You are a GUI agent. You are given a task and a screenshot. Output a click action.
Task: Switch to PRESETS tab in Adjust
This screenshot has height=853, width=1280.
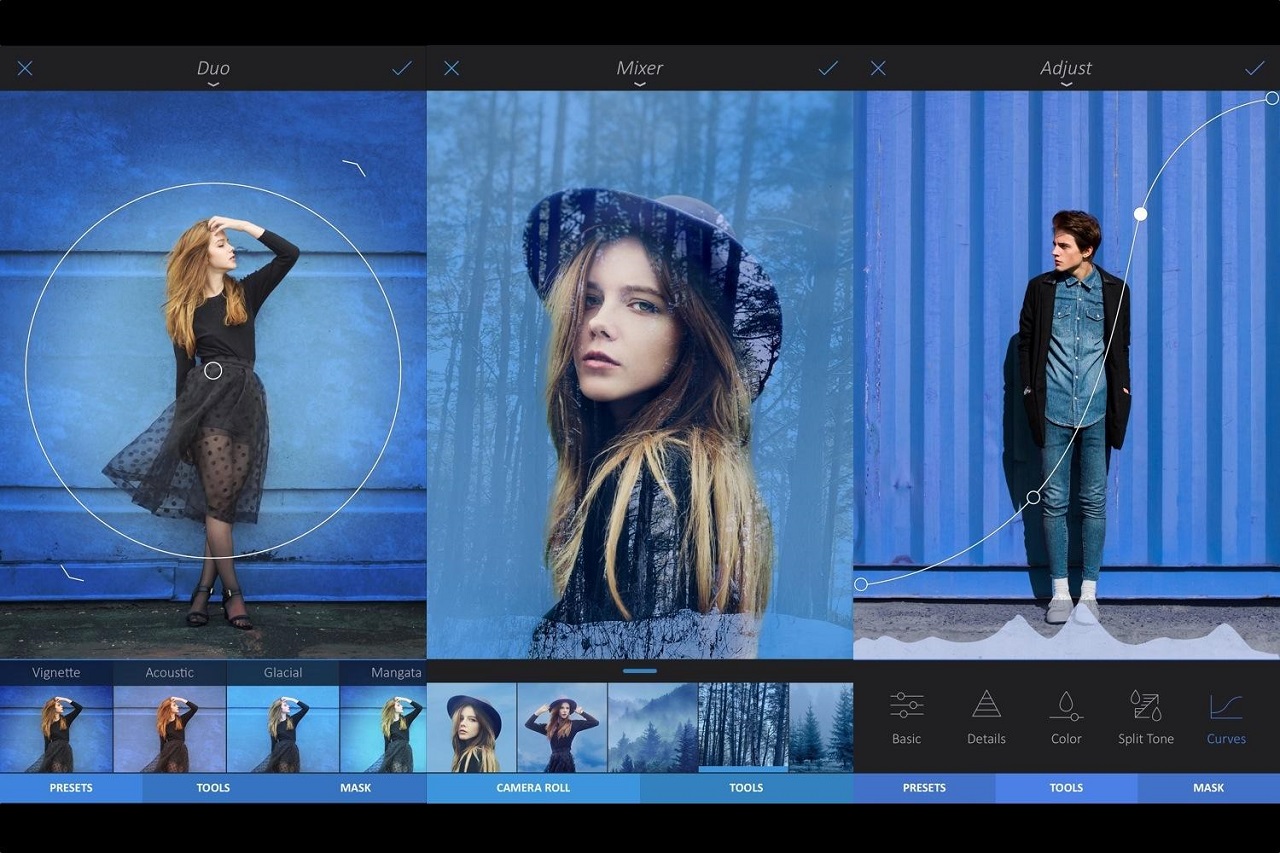(924, 788)
